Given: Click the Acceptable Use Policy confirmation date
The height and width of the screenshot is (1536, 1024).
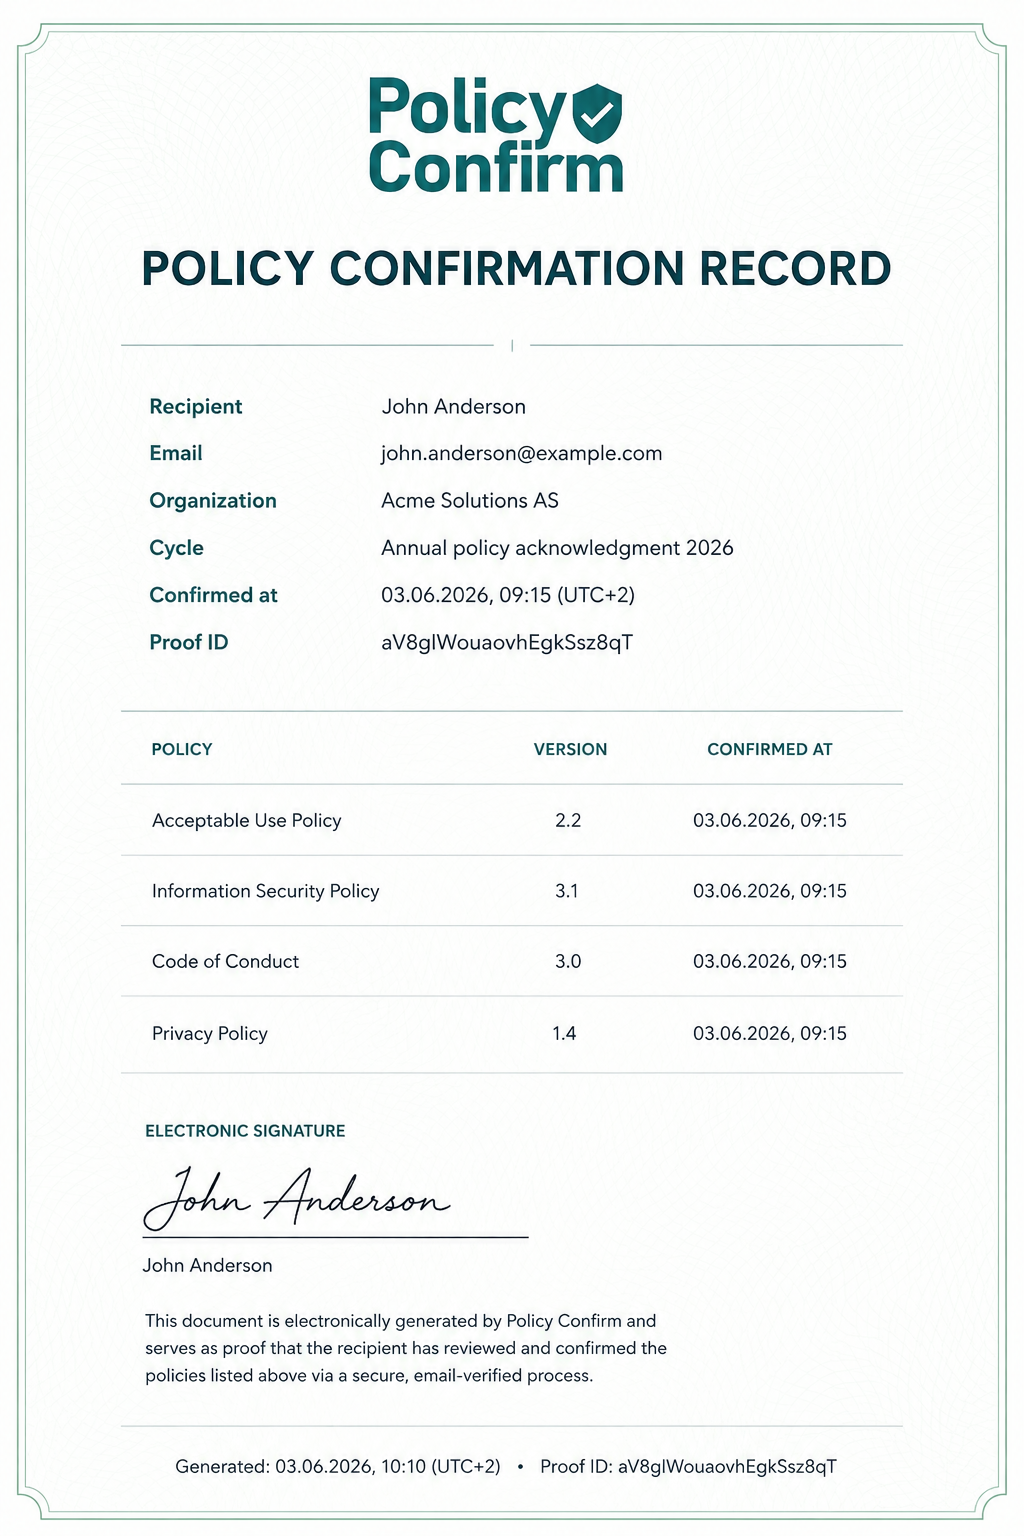Looking at the screenshot, I should (x=770, y=821).
